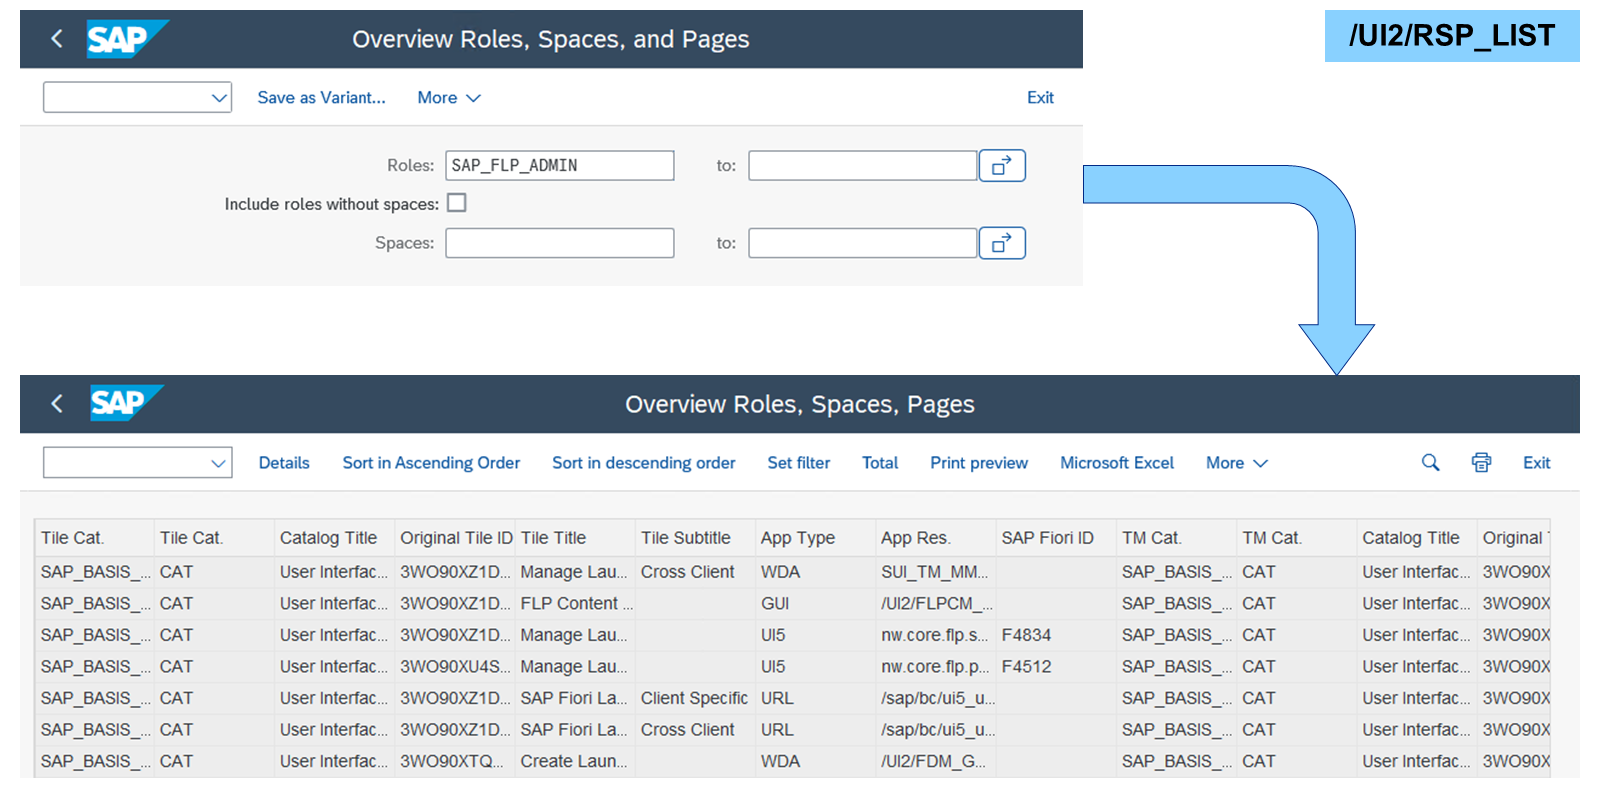Click Total in results toolbar
Image resolution: width=1600 pixels, height=788 pixels.
[x=880, y=463]
